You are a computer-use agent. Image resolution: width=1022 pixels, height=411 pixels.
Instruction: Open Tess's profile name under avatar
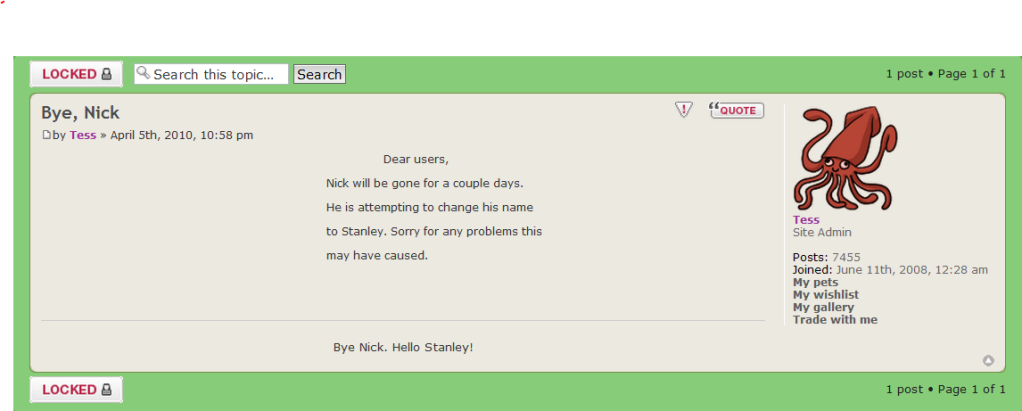(806, 220)
